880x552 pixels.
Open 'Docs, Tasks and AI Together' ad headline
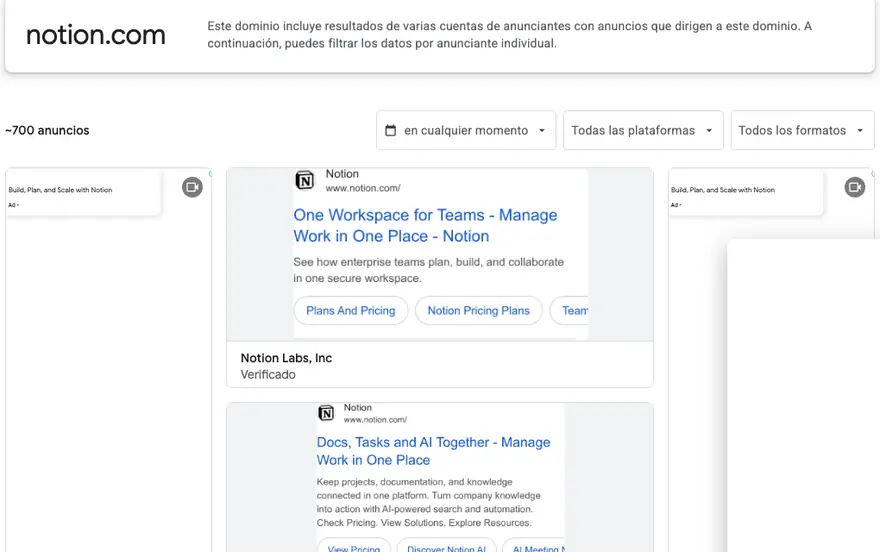pos(433,451)
